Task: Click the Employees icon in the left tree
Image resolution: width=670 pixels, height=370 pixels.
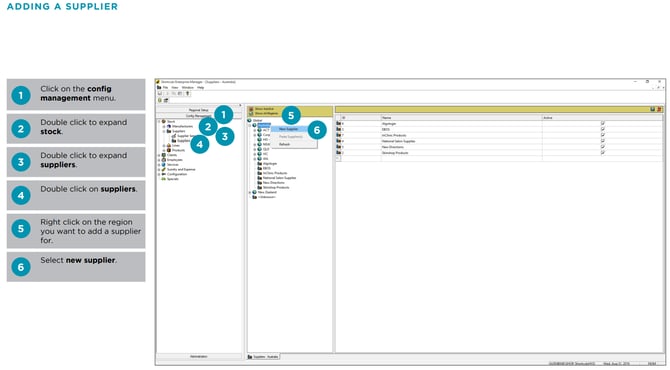Action: click(x=164, y=160)
